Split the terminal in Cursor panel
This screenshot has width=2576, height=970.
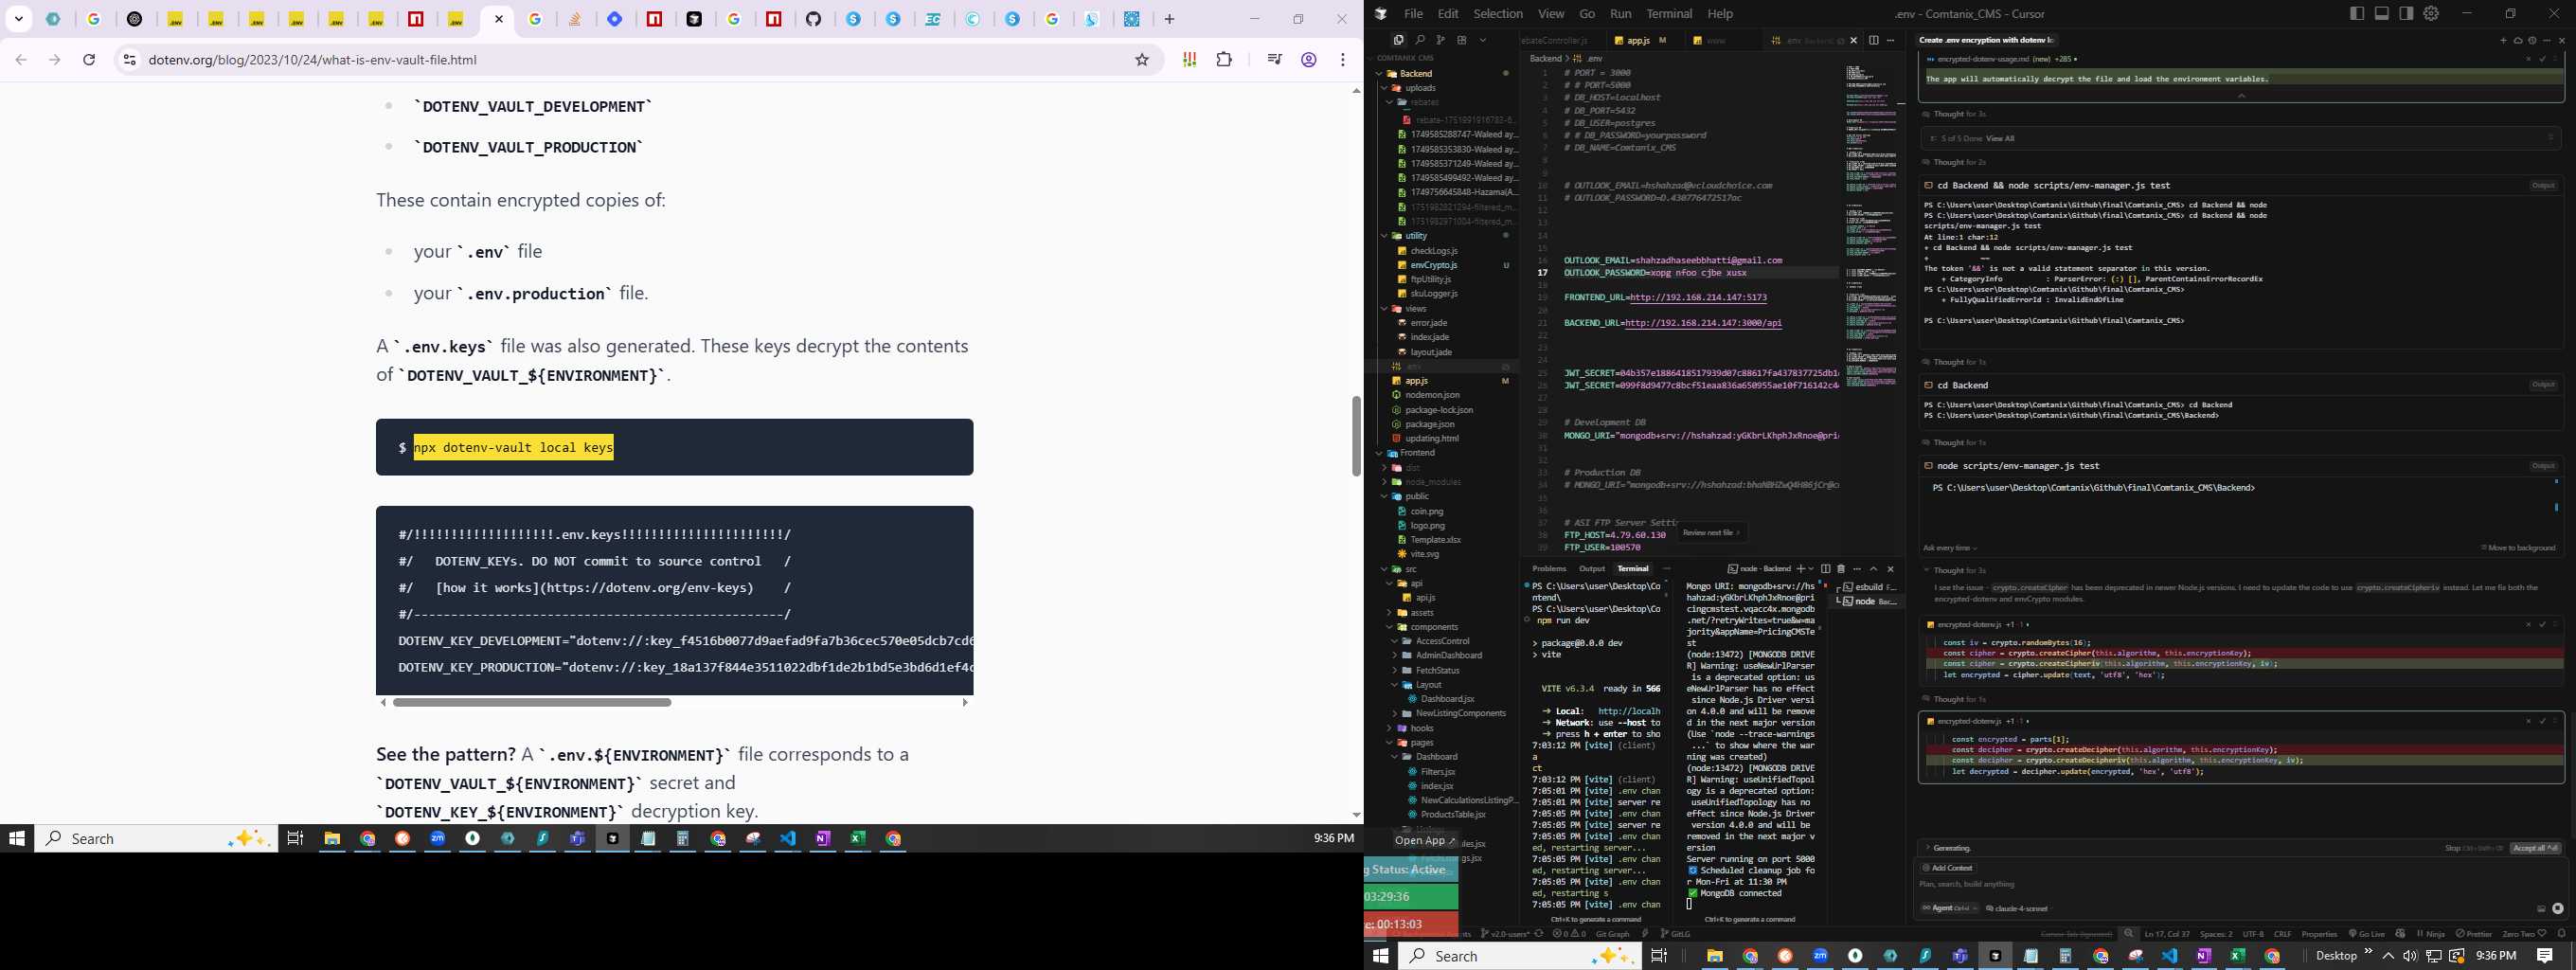pos(1825,569)
